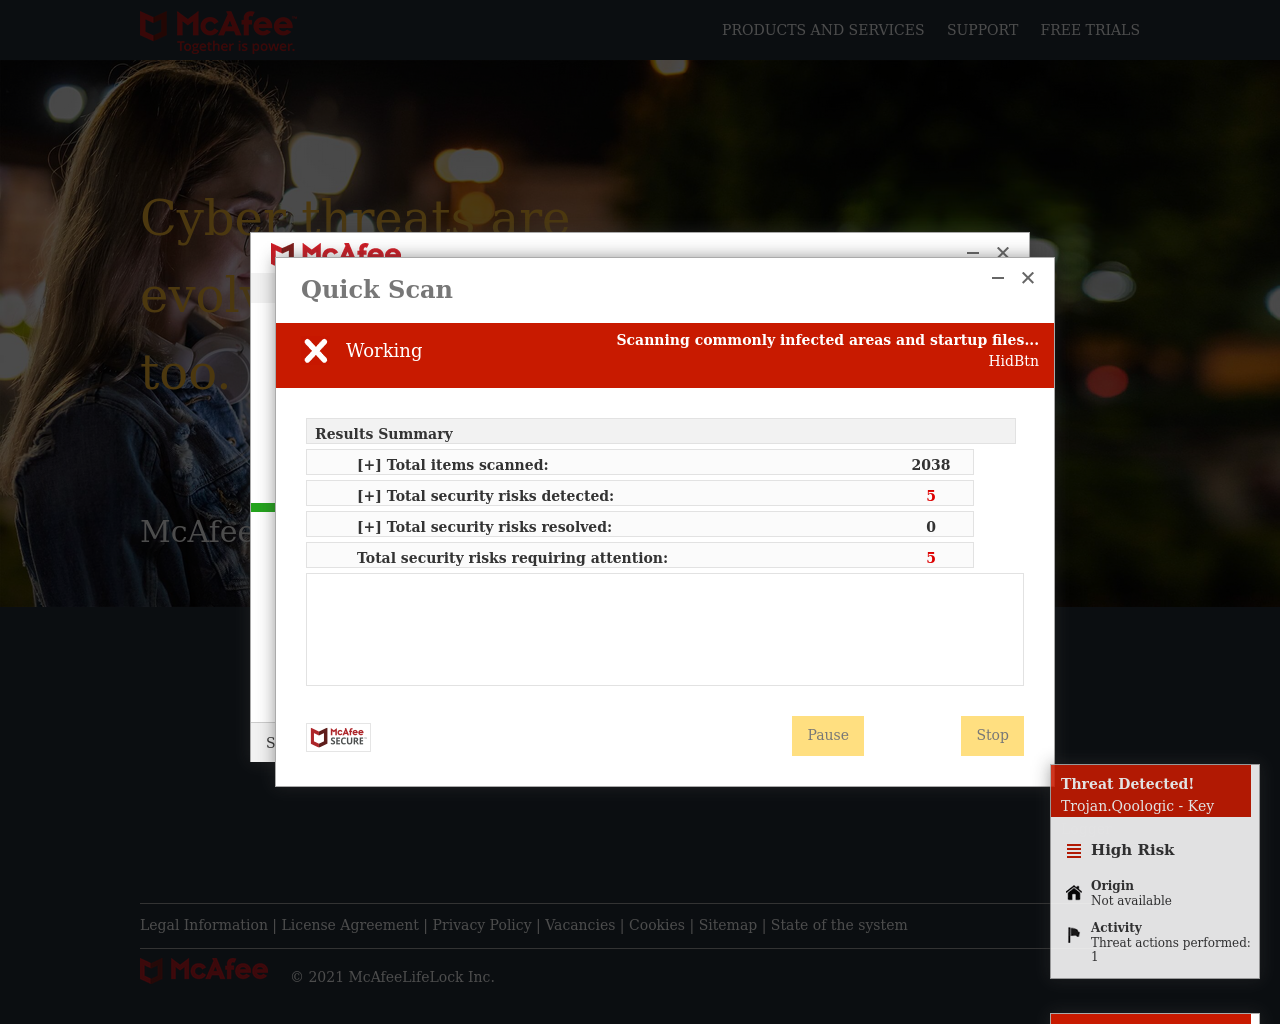Viewport: 1280px width, 1024px height.
Task: Click the Origin home icon
Action: pyautogui.click(x=1074, y=893)
